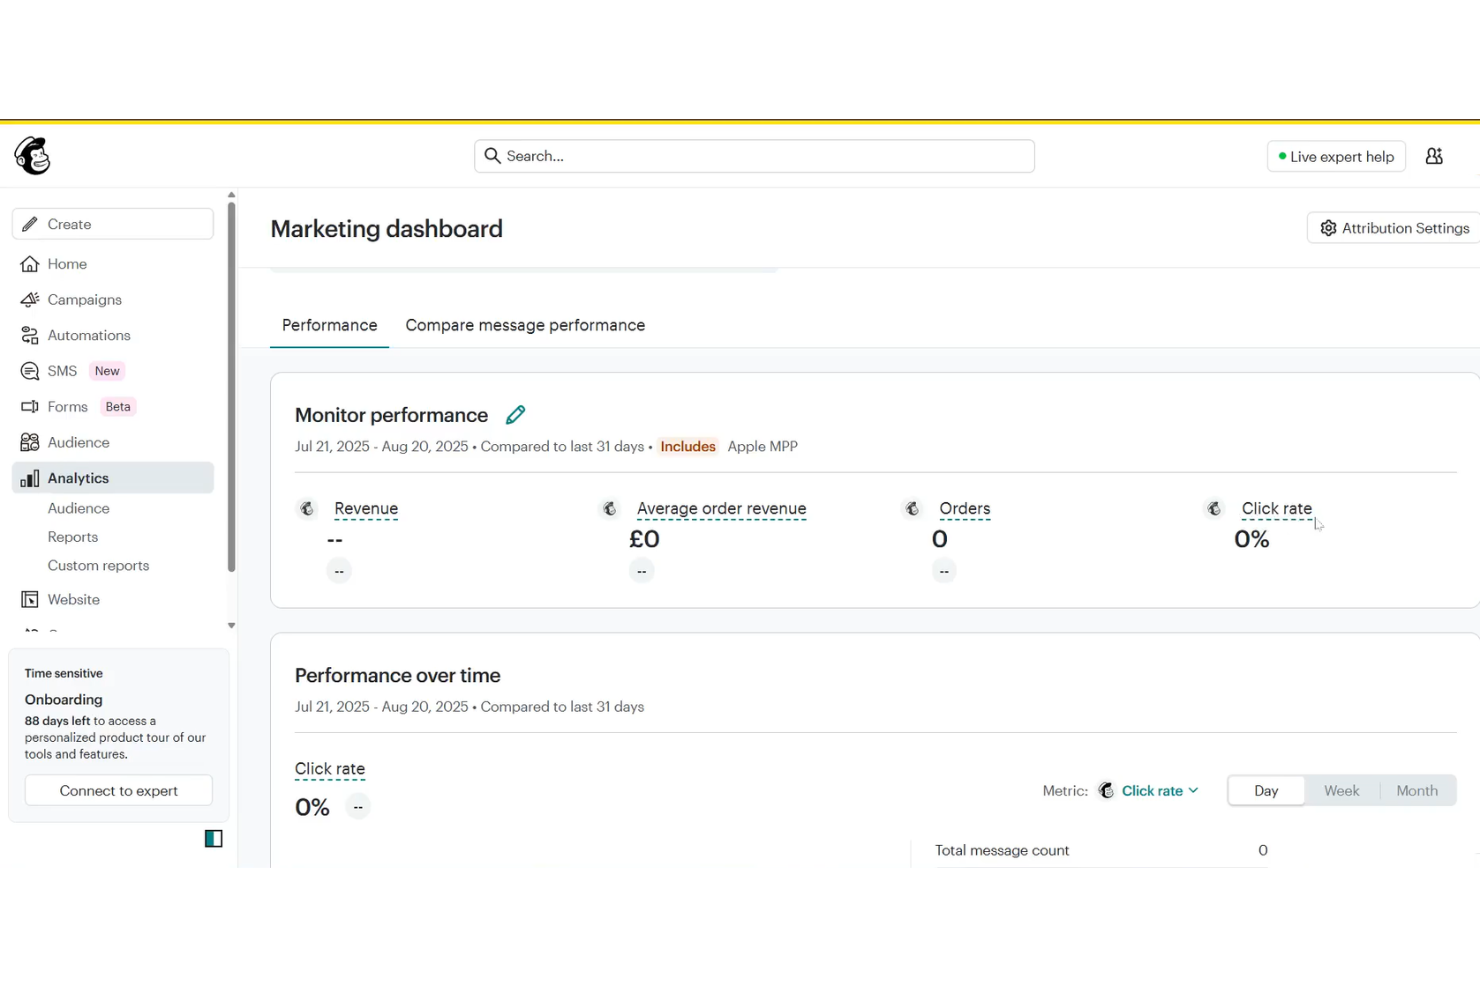Select the Automations sidebar icon

[29, 335]
